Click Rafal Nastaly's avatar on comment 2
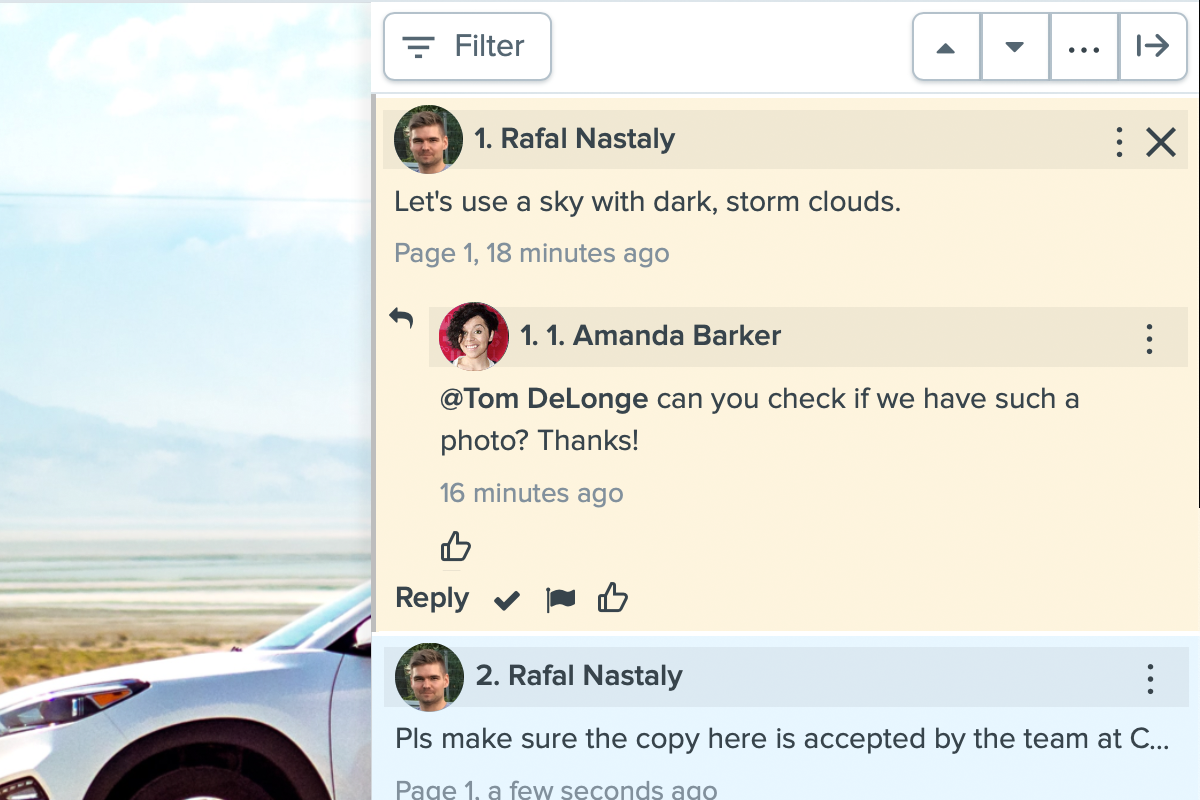1200x800 pixels. [x=430, y=677]
